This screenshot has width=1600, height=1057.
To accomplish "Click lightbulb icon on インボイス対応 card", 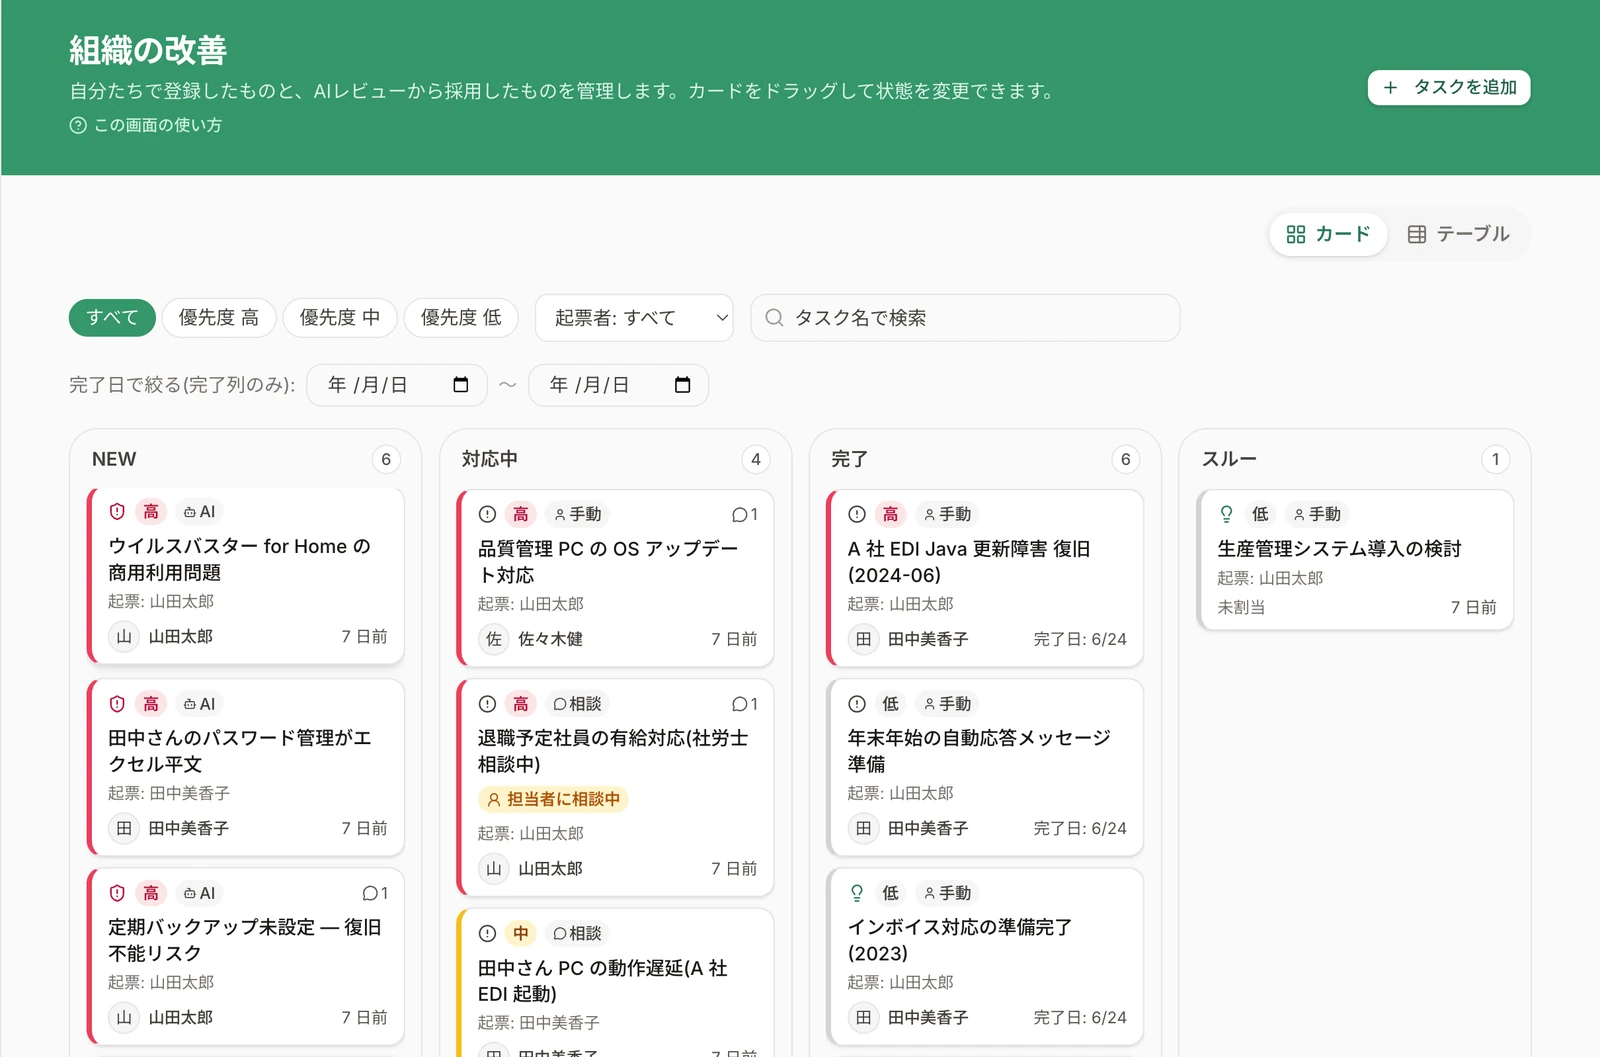I will point(857,893).
